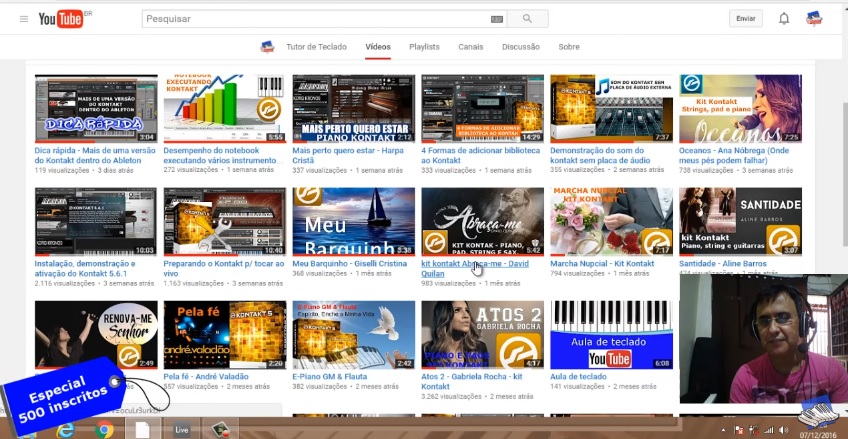The image size is (848, 439).
Task: Switch to the Canais tab
Action: click(x=471, y=47)
